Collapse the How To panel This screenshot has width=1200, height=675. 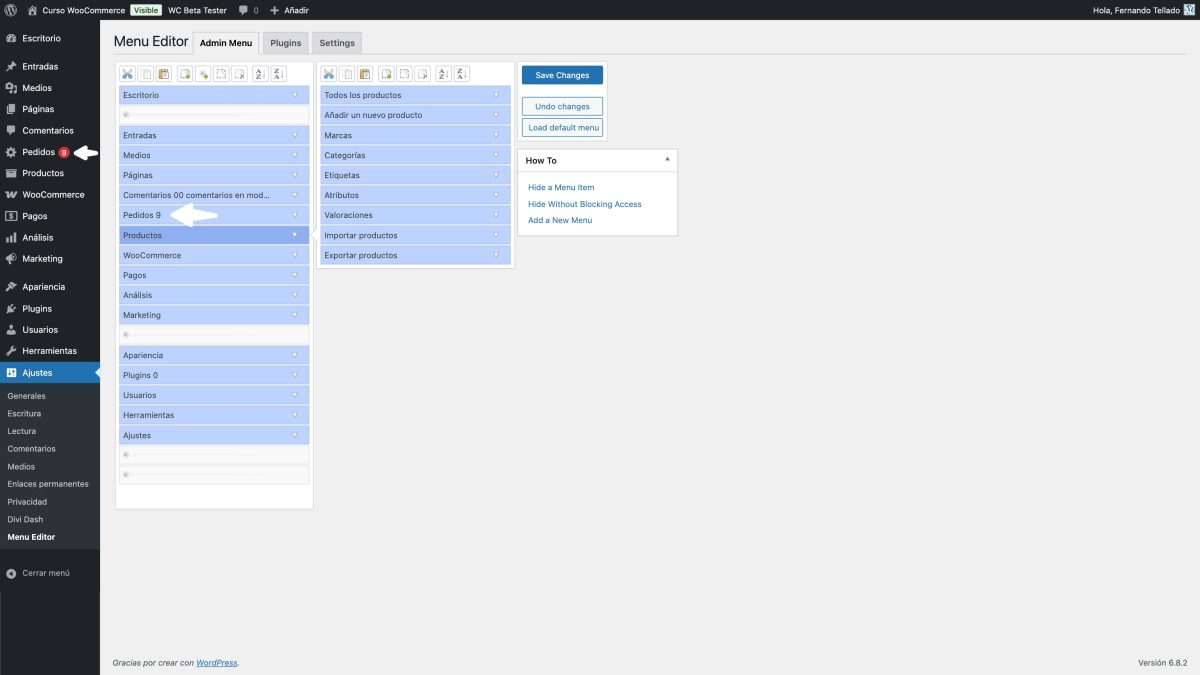pos(667,160)
